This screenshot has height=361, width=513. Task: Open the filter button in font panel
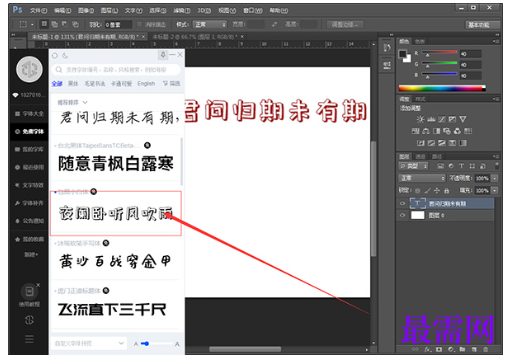coord(171,83)
